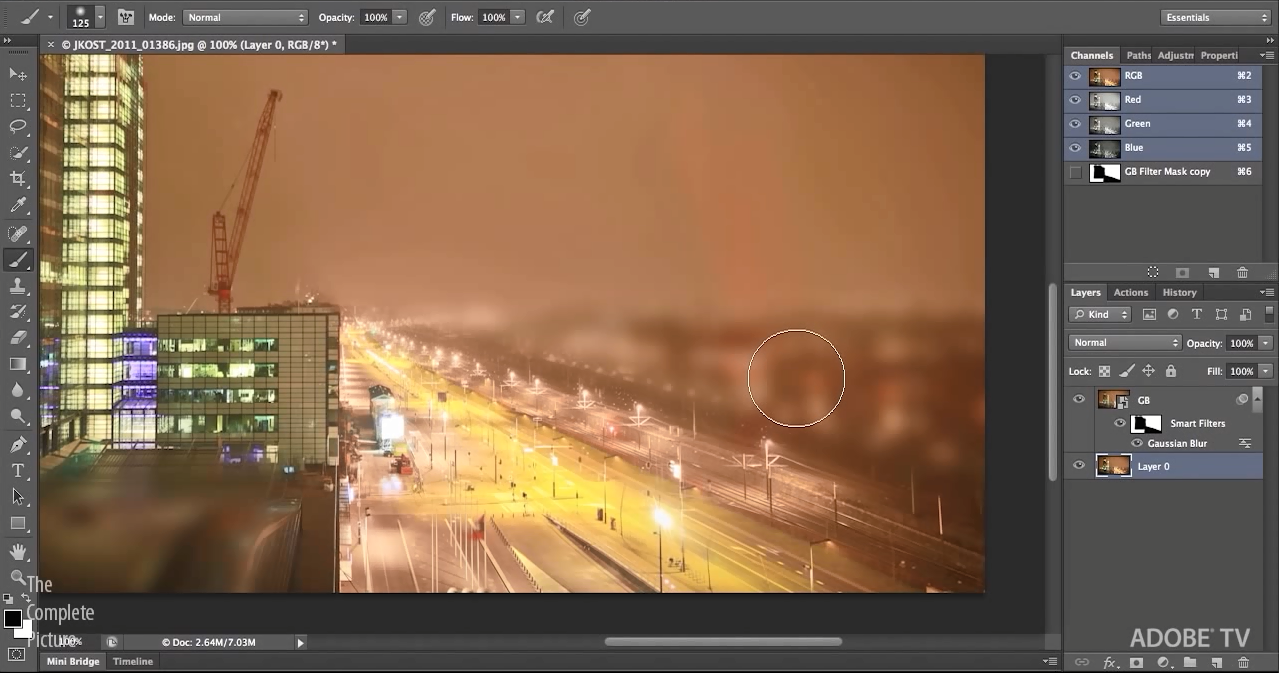Switch to the Properties tab
Image resolution: width=1279 pixels, height=673 pixels.
1219,55
